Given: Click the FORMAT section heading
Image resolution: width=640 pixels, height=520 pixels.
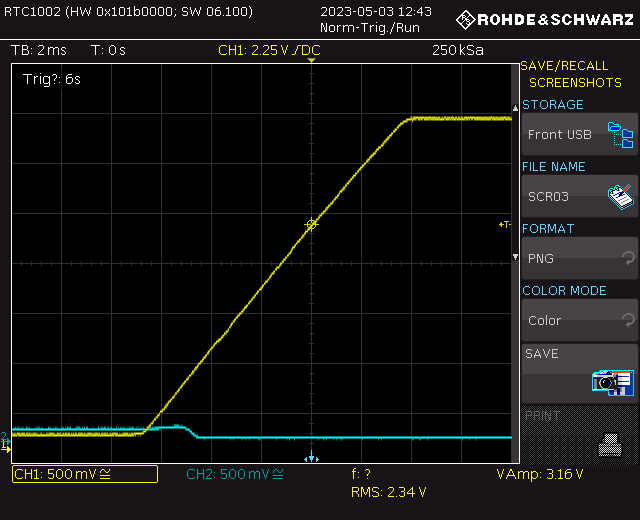Looking at the screenshot, I should point(548,229).
